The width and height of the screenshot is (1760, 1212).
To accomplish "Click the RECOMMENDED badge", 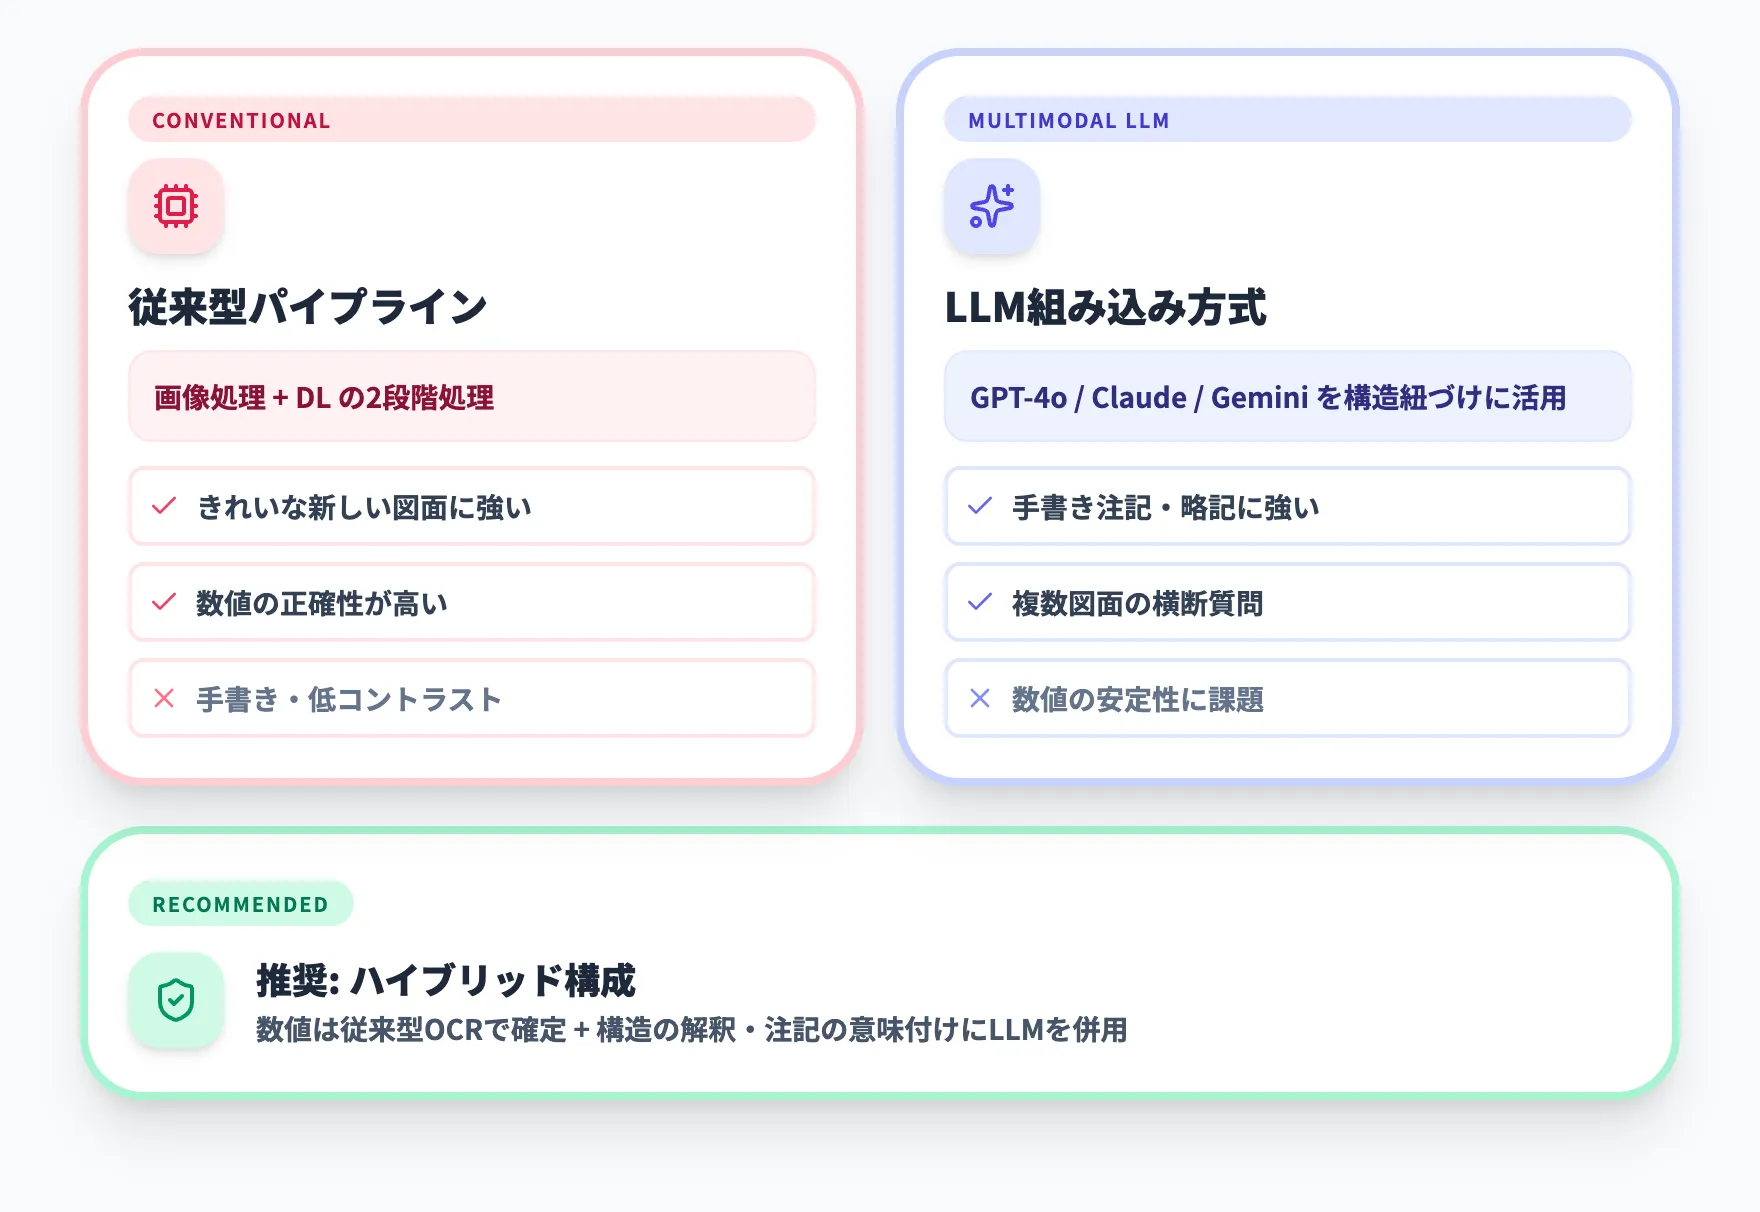I will click(x=240, y=904).
